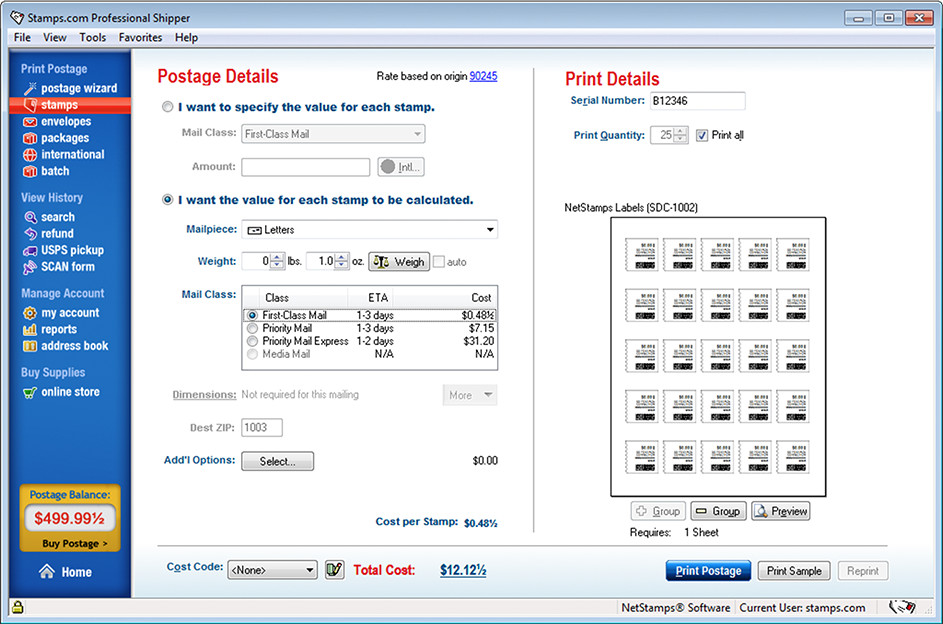Click the Amount input field
This screenshot has height=624, width=943.
306,167
